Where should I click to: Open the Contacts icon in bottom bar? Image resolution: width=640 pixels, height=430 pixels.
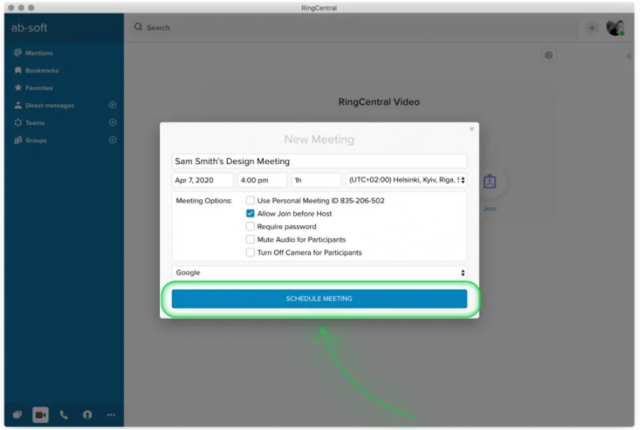click(87, 414)
